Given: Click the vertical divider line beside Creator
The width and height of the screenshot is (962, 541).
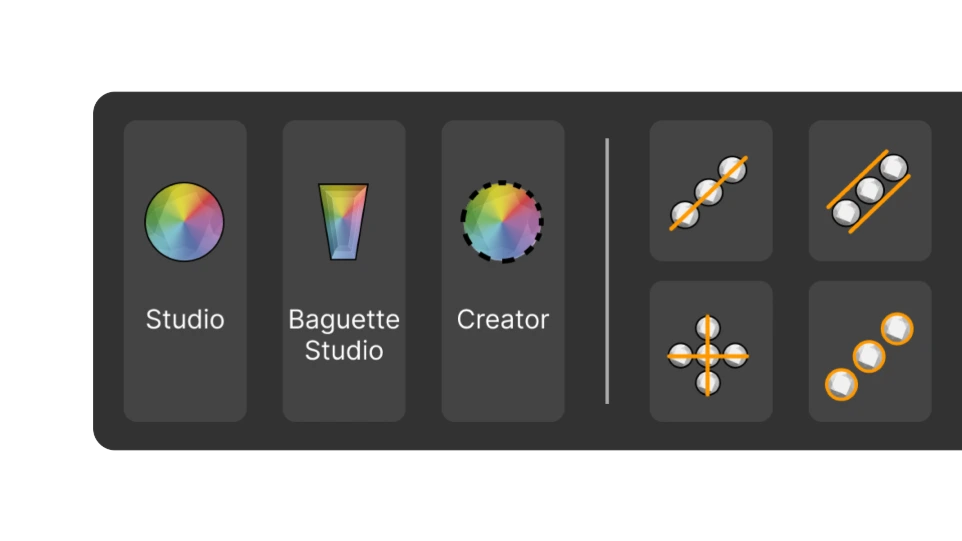Looking at the screenshot, I should 607,271.
